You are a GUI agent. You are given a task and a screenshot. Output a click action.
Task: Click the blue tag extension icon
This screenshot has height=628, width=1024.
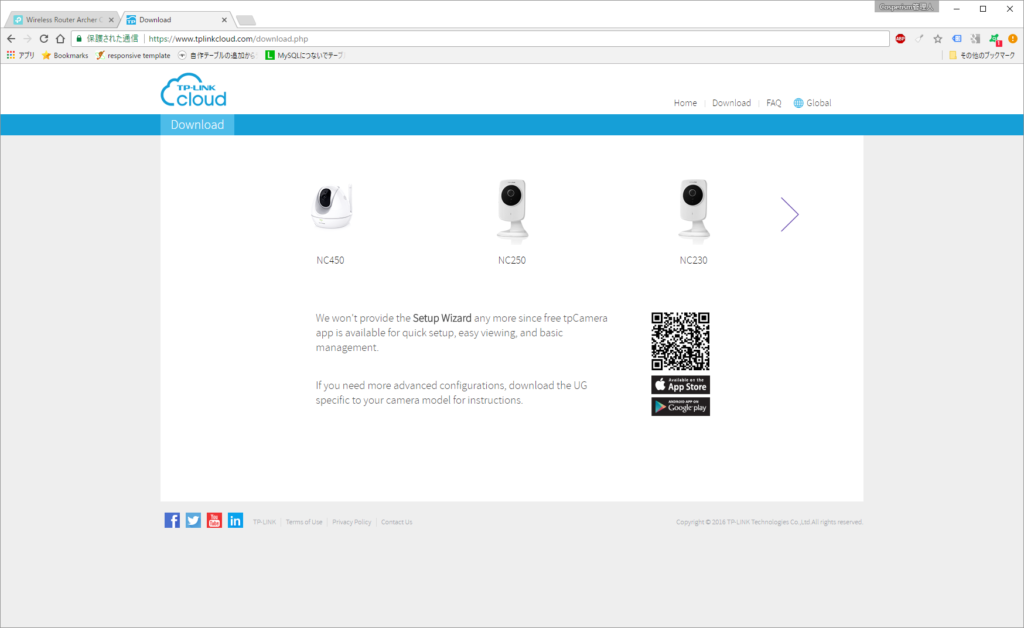point(957,39)
